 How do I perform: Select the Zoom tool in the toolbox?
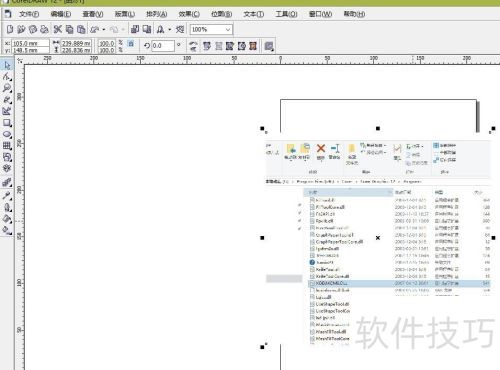click(x=7, y=88)
